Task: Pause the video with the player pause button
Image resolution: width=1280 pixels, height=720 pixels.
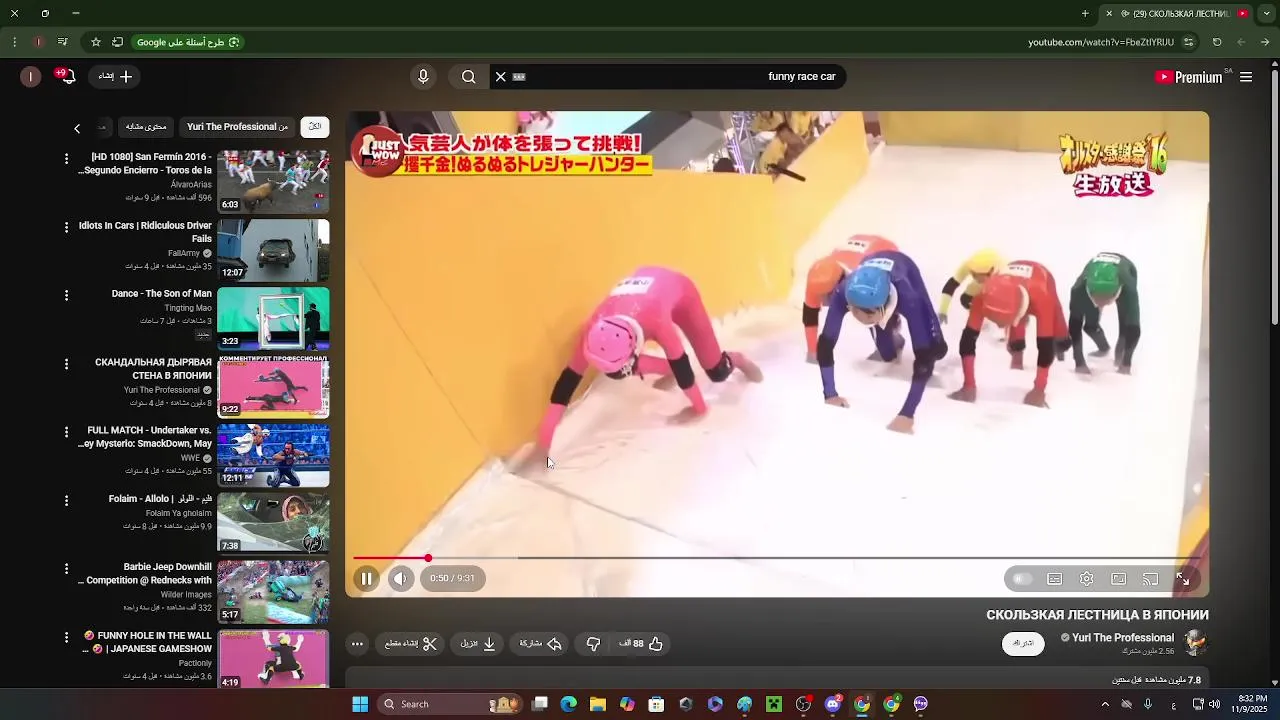Action: click(x=366, y=579)
